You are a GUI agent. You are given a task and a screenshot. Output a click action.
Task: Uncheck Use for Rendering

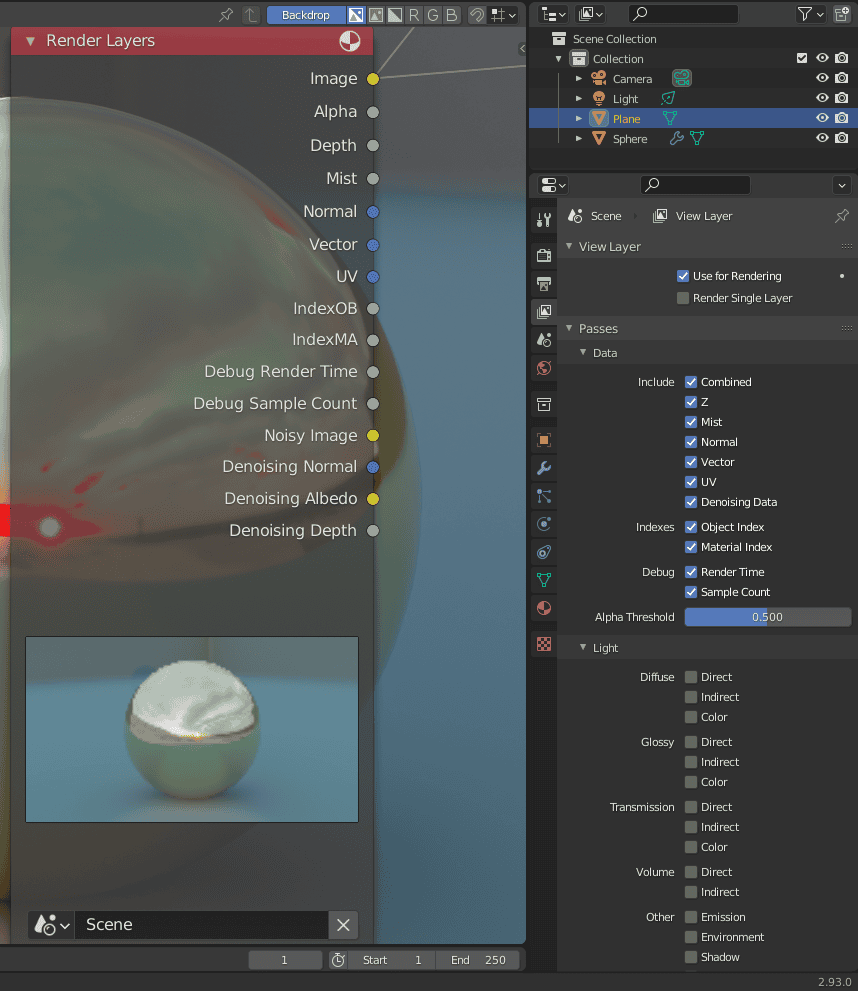point(682,275)
